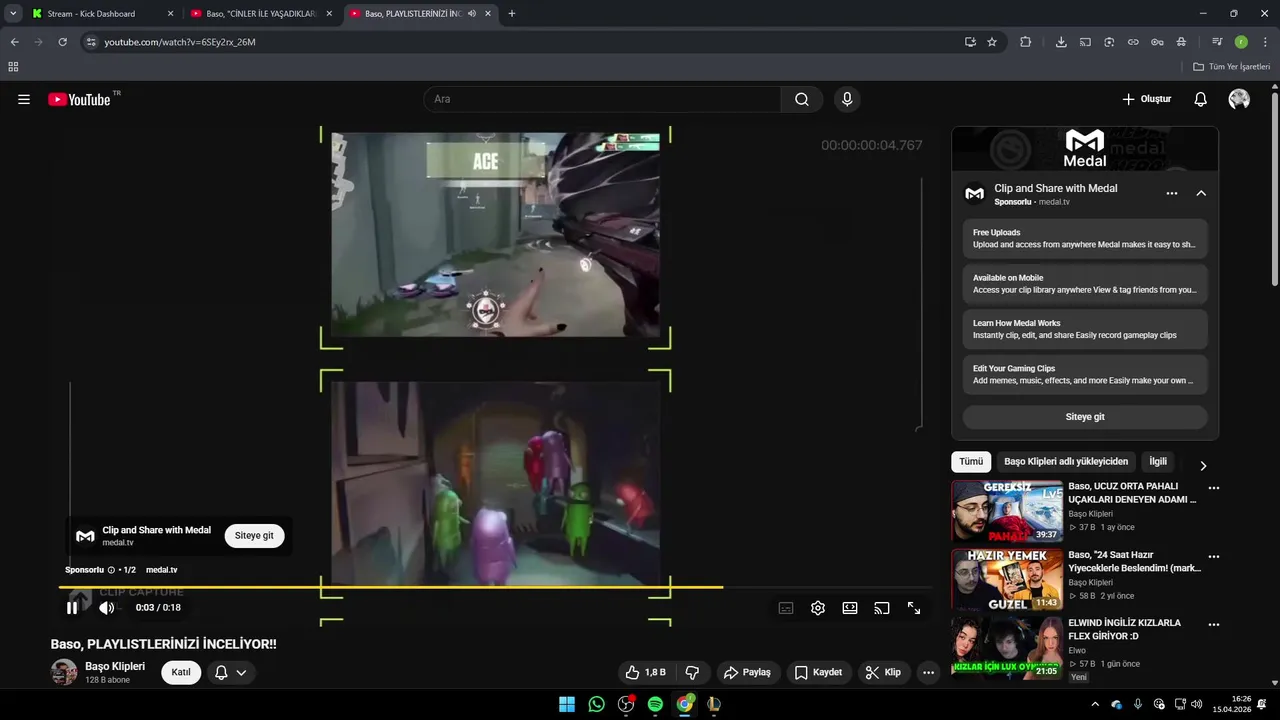The width and height of the screenshot is (1280, 720).
Task: Click Siteye git in the sidebar ad
Action: tap(1085, 417)
